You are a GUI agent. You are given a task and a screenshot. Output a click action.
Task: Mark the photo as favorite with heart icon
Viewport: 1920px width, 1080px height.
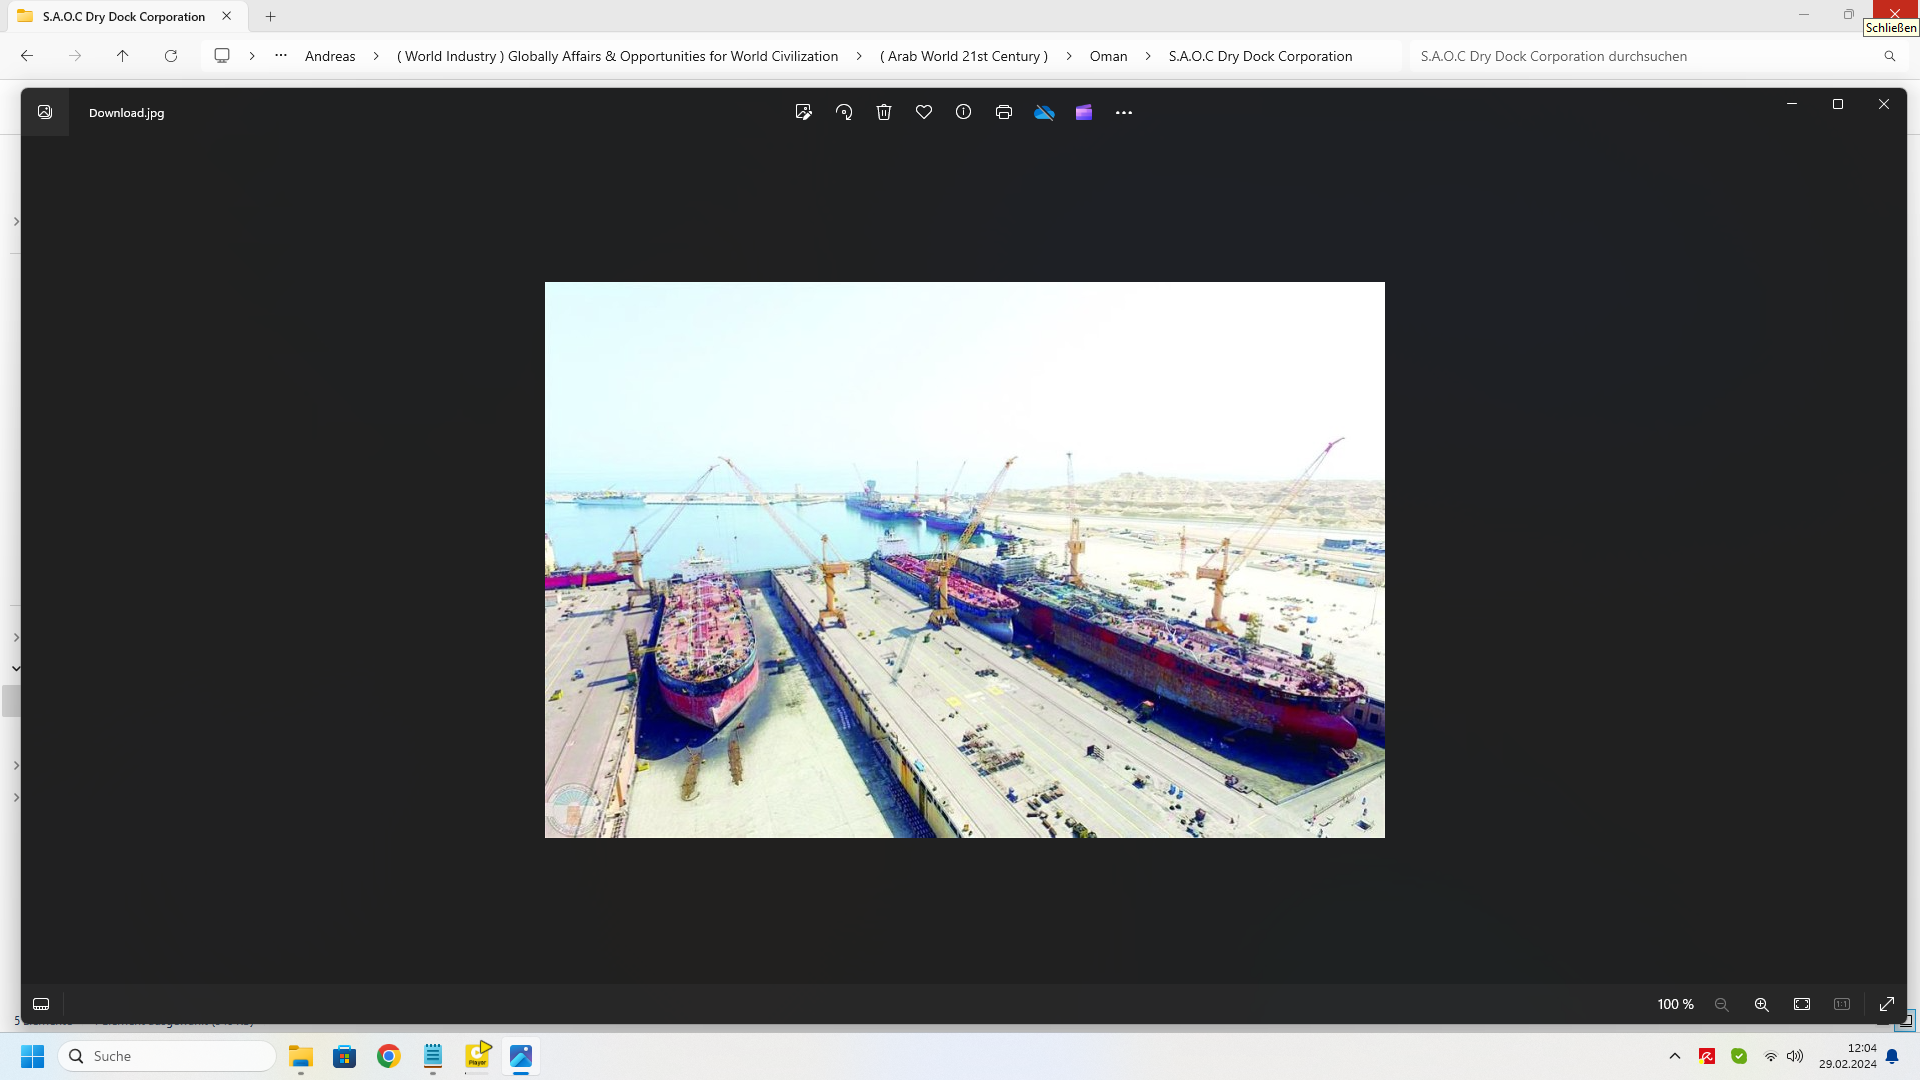point(924,112)
